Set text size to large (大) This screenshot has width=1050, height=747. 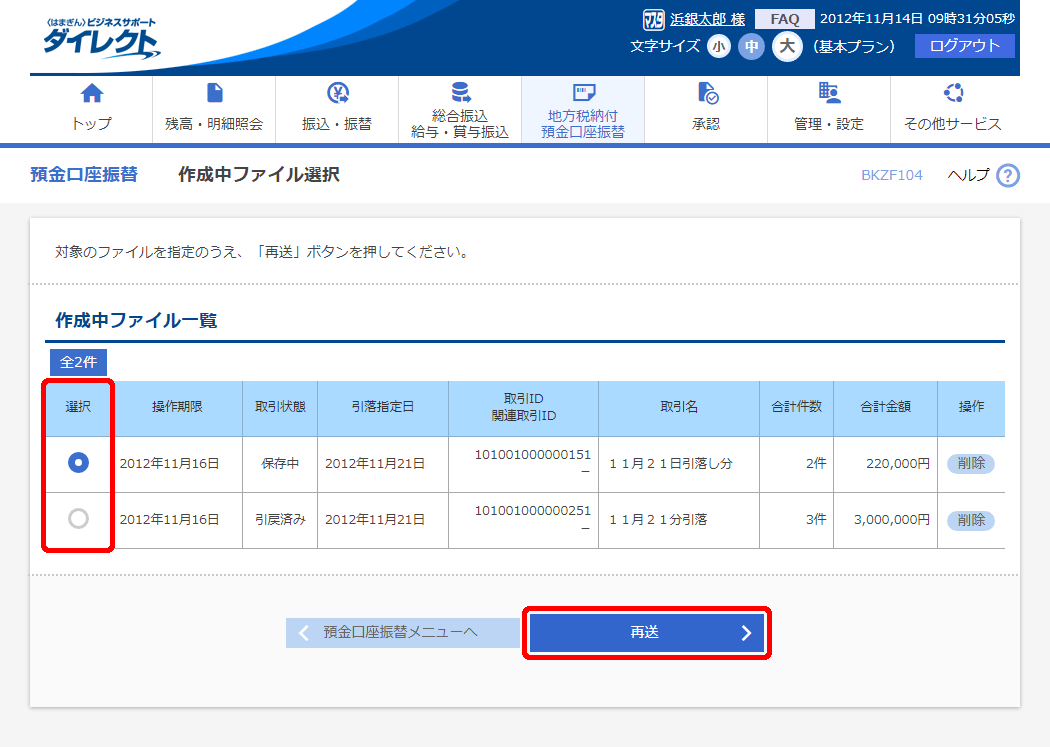point(787,46)
